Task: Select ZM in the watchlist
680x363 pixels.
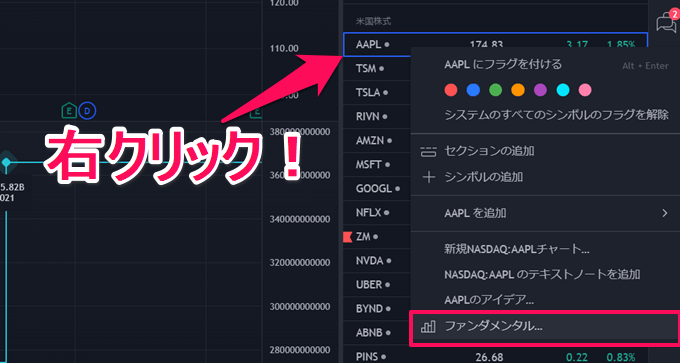Action: [x=362, y=237]
